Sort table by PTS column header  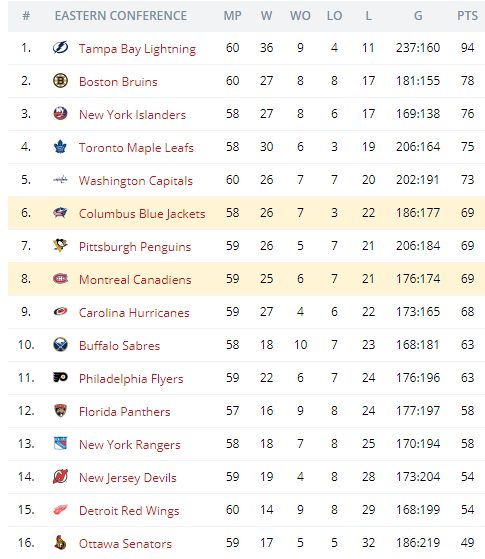467,16
